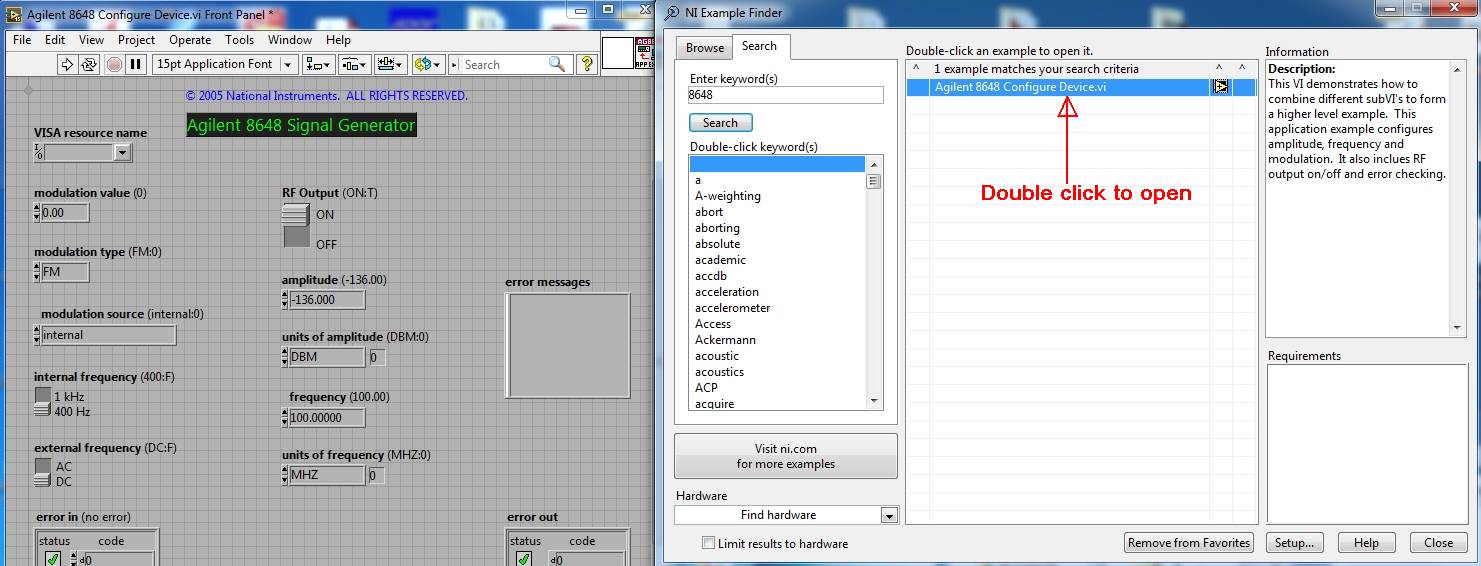Open the modulation source internal selector
Viewport: 1481px width, 566px height.
[105, 335]
